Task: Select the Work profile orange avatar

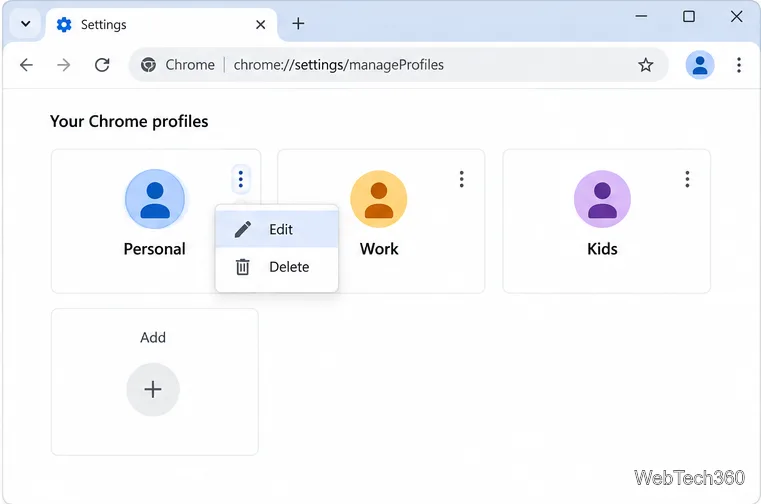Action: [379, 199]
